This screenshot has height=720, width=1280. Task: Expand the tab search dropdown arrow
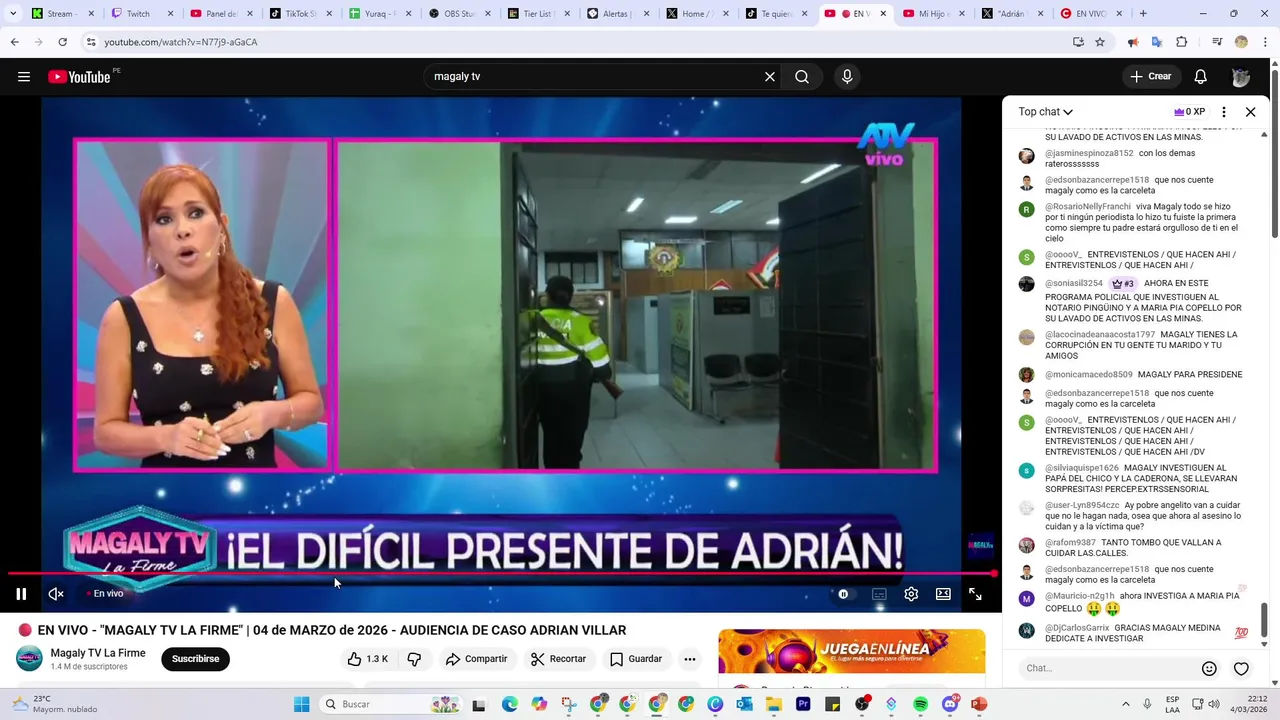coord(13,14)
